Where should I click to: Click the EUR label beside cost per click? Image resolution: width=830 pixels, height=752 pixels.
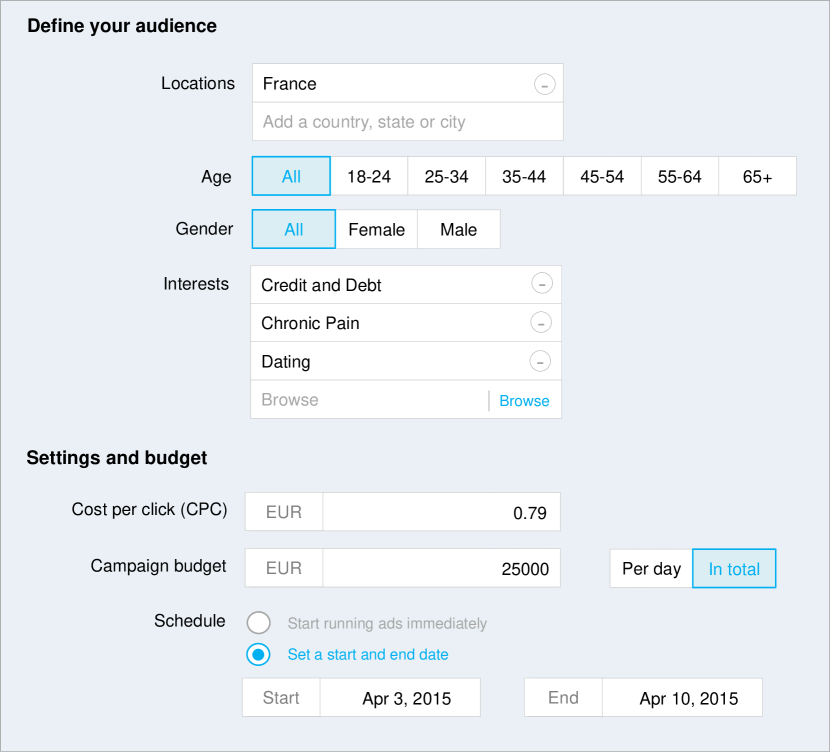(284, 512)
